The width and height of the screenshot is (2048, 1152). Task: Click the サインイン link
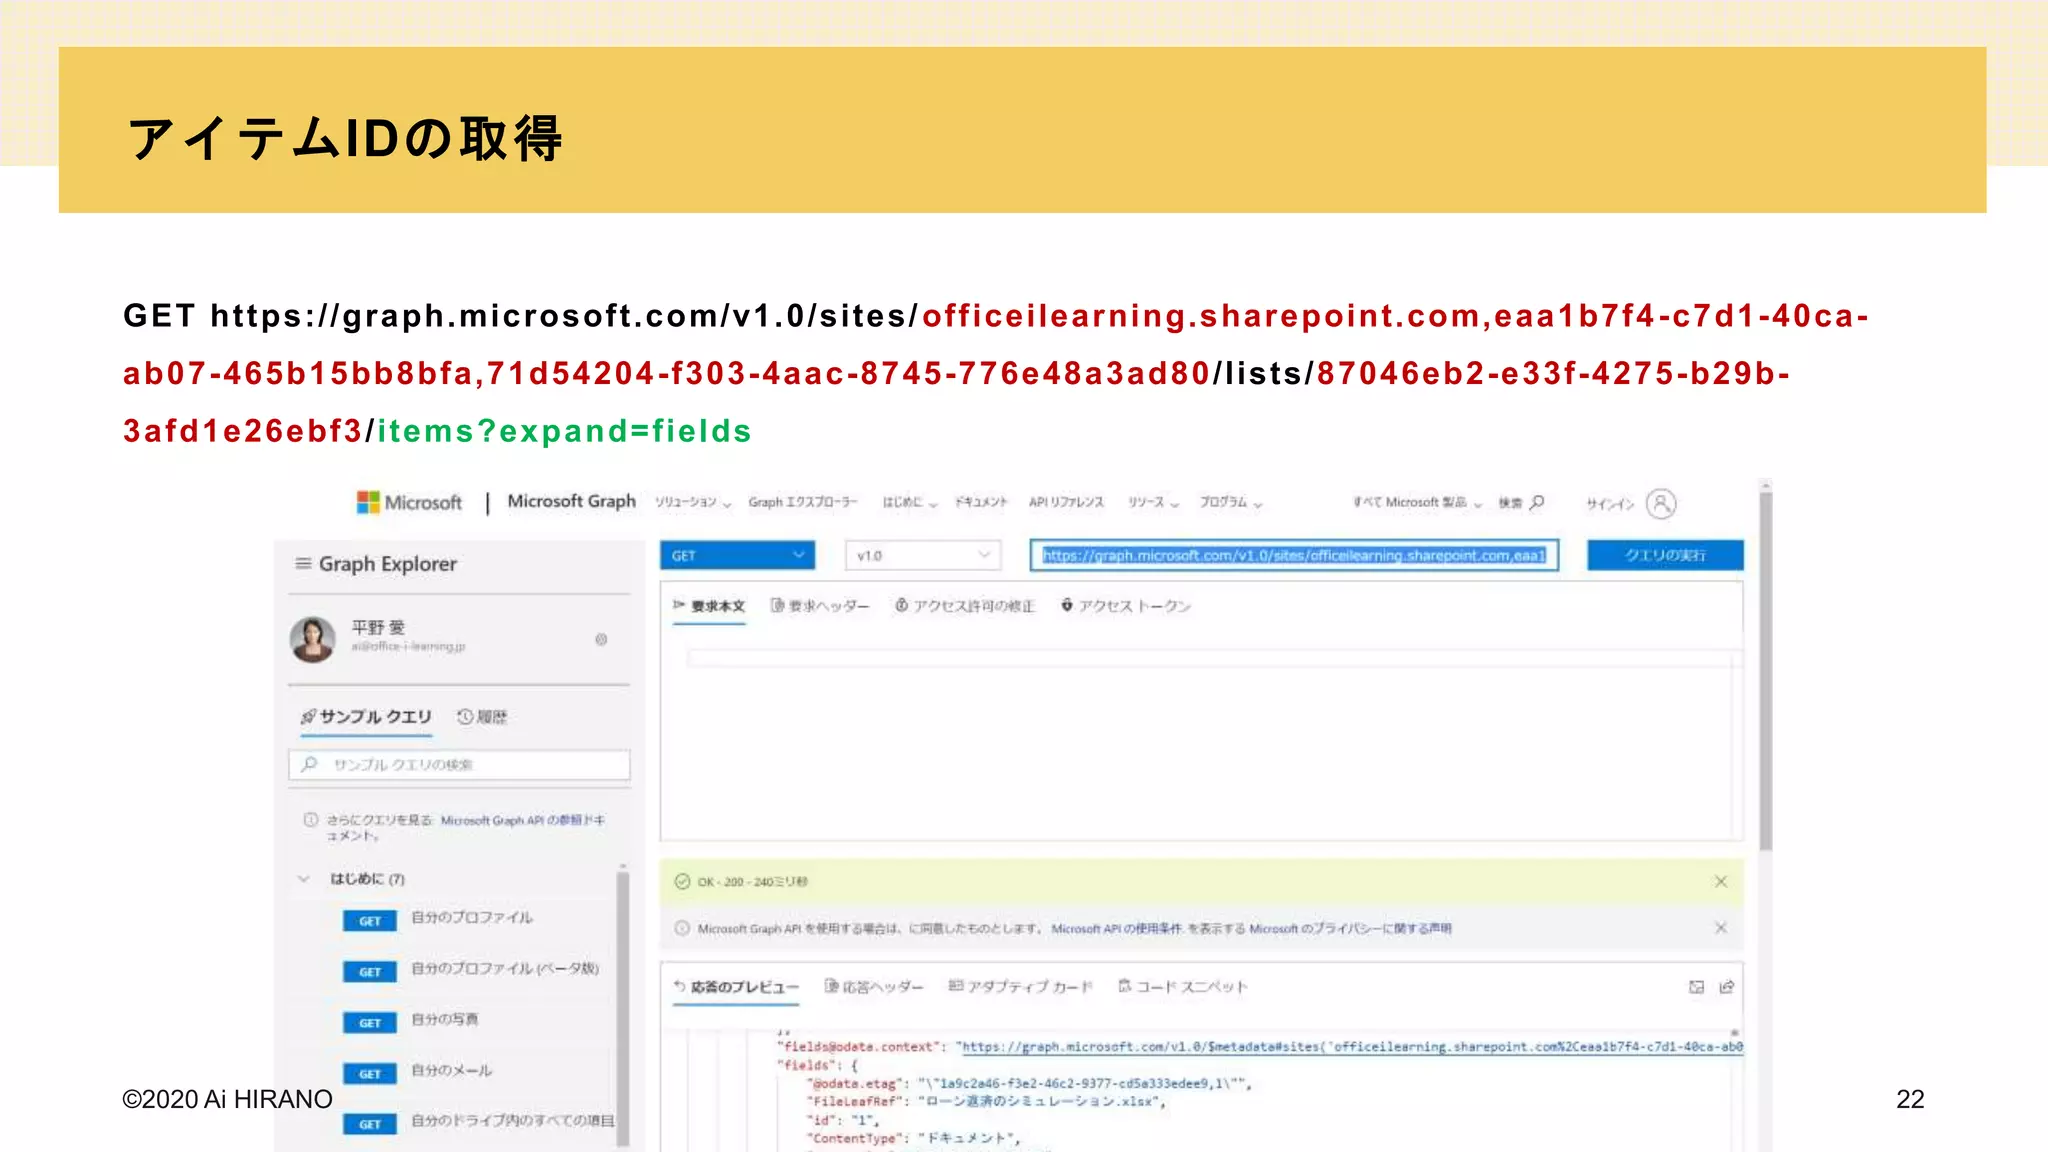coord(1610,503)
